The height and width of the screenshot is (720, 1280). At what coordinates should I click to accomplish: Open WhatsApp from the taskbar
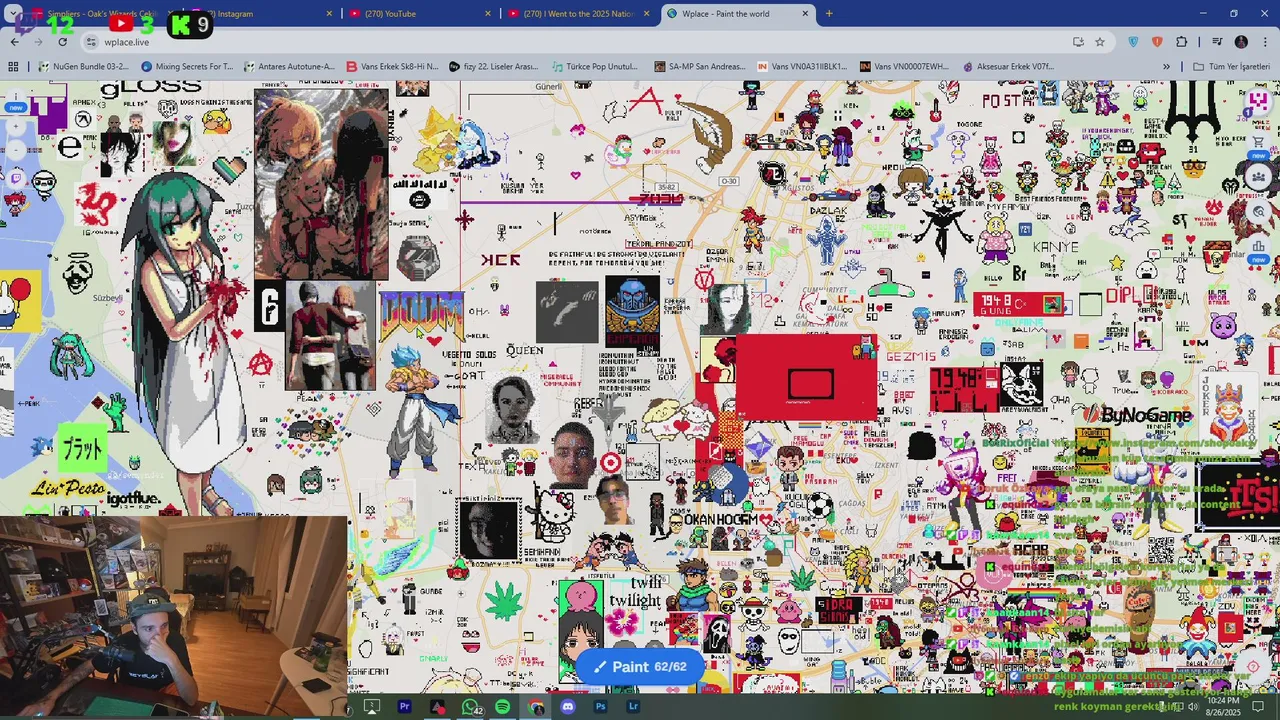[x=470, y=707]
